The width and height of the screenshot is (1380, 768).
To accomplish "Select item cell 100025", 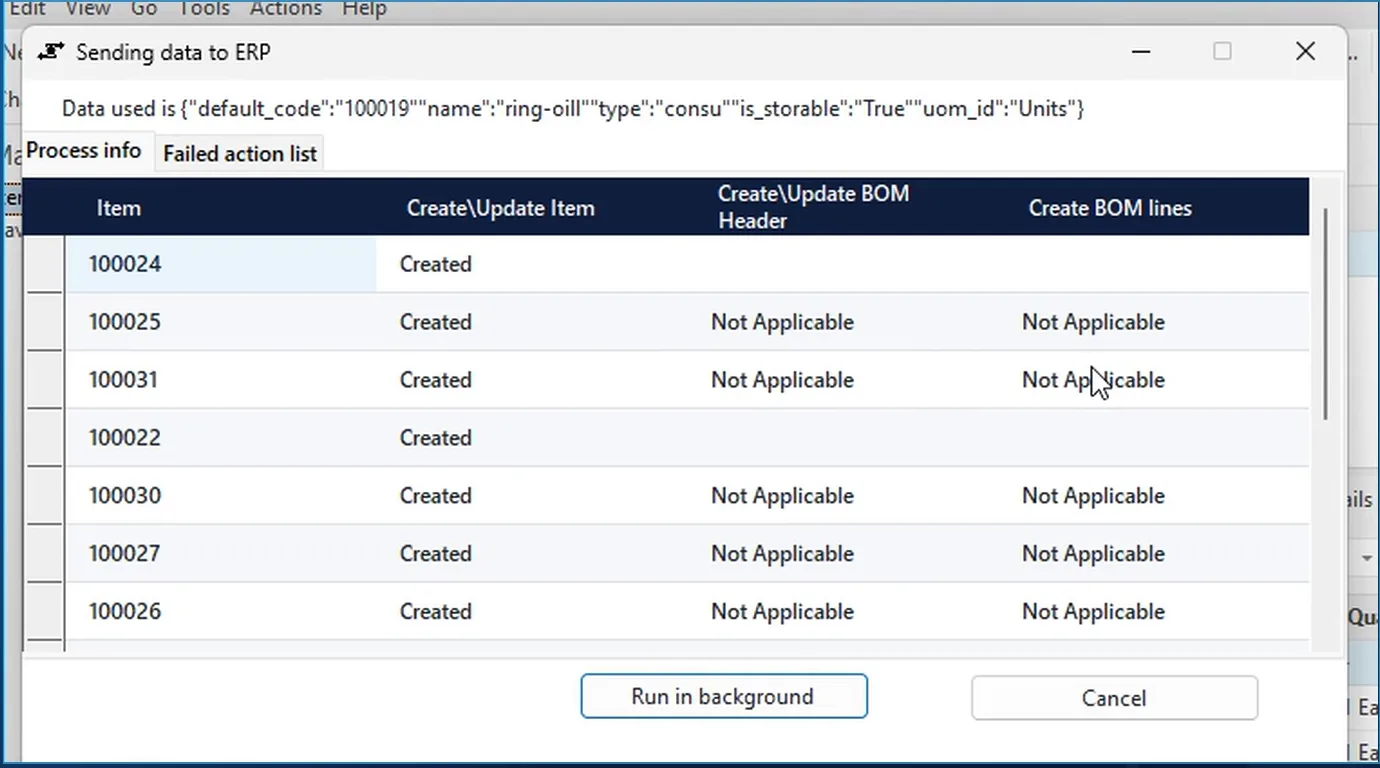I will (x=221, y=322).
